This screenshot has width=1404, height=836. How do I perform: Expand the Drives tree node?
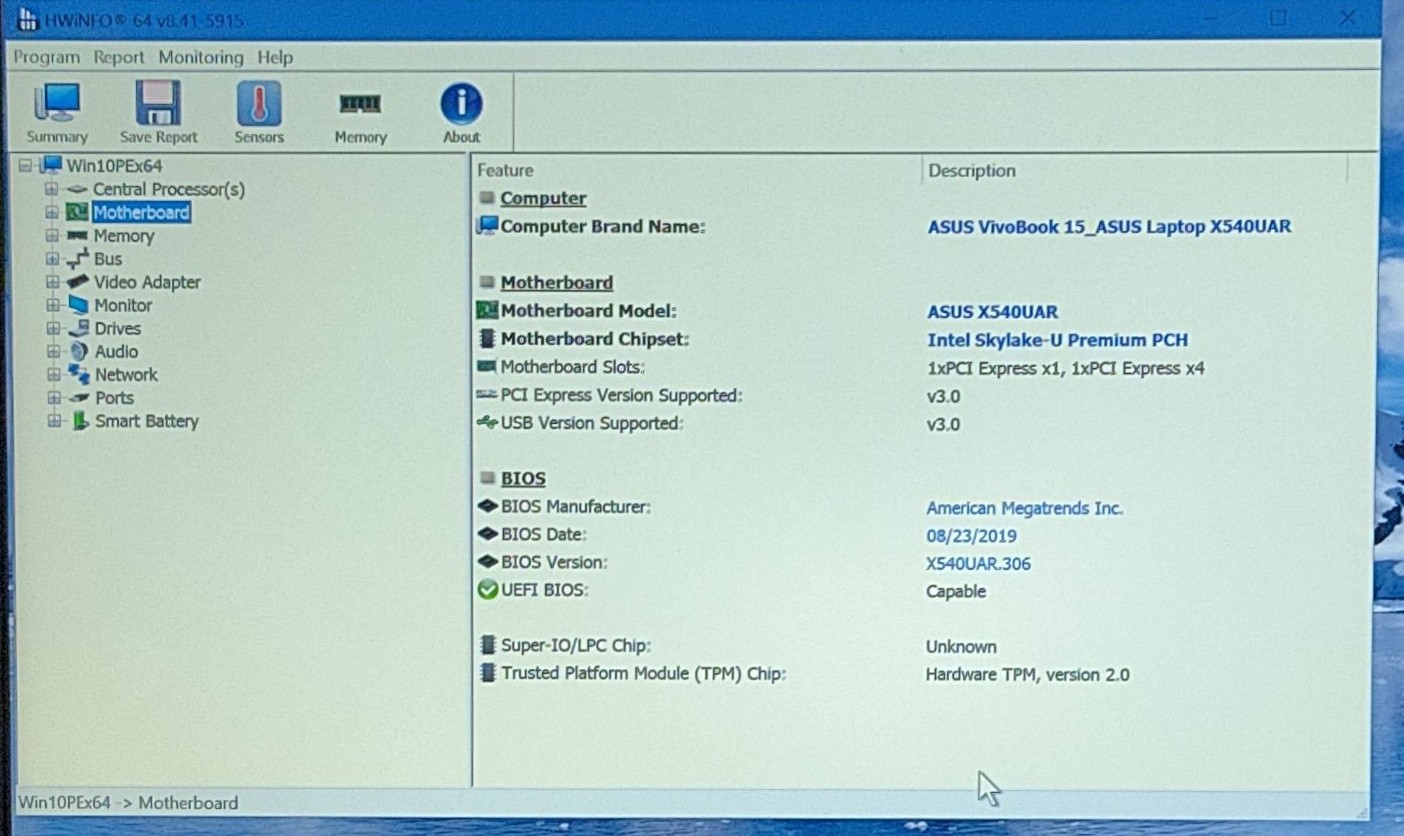[x=53, y=328]
